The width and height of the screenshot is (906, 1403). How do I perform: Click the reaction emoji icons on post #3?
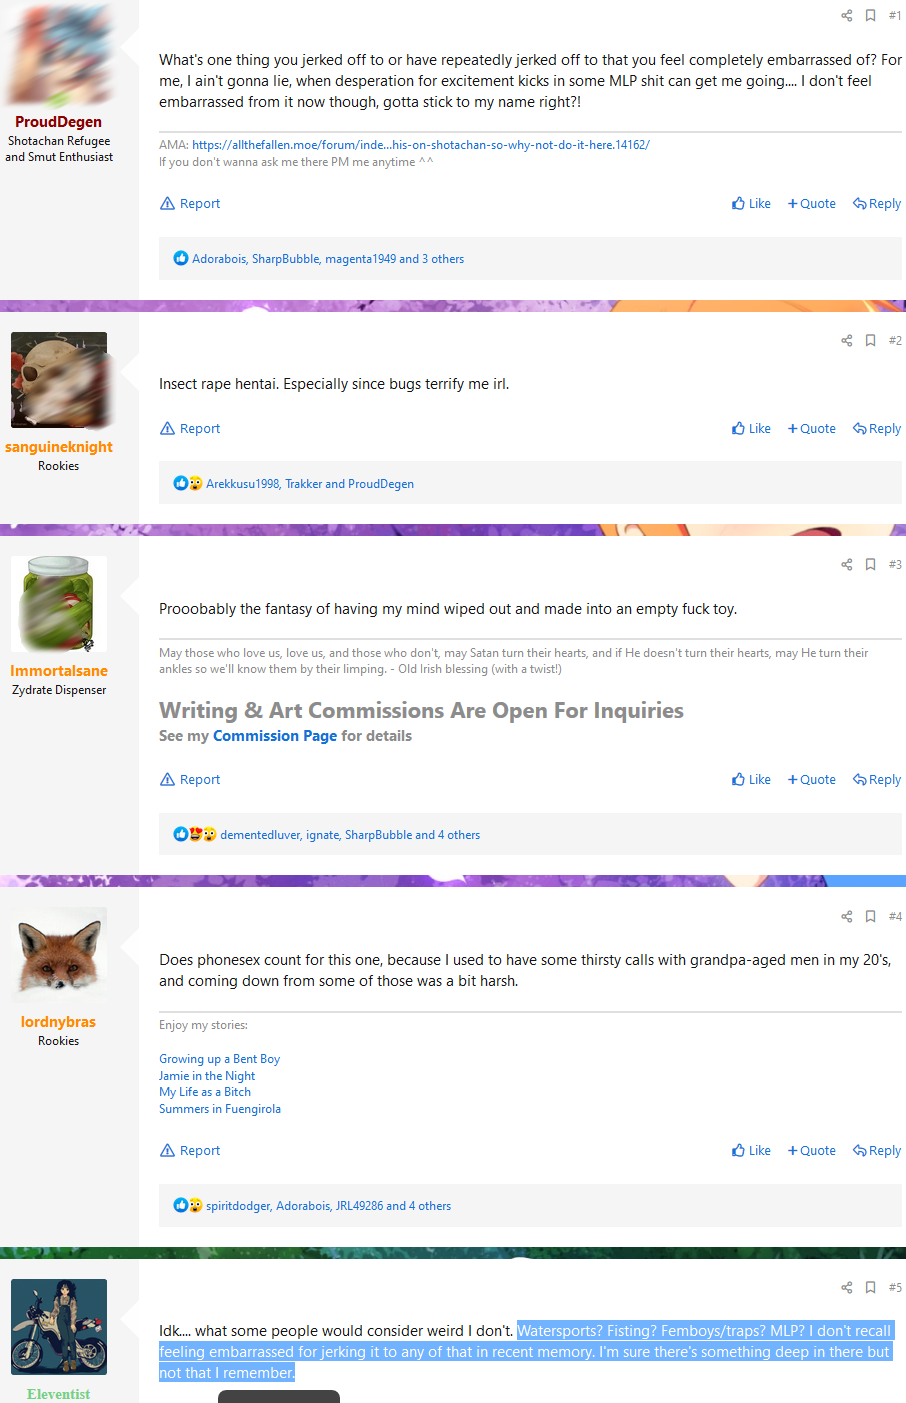click(x=195, y=834)
